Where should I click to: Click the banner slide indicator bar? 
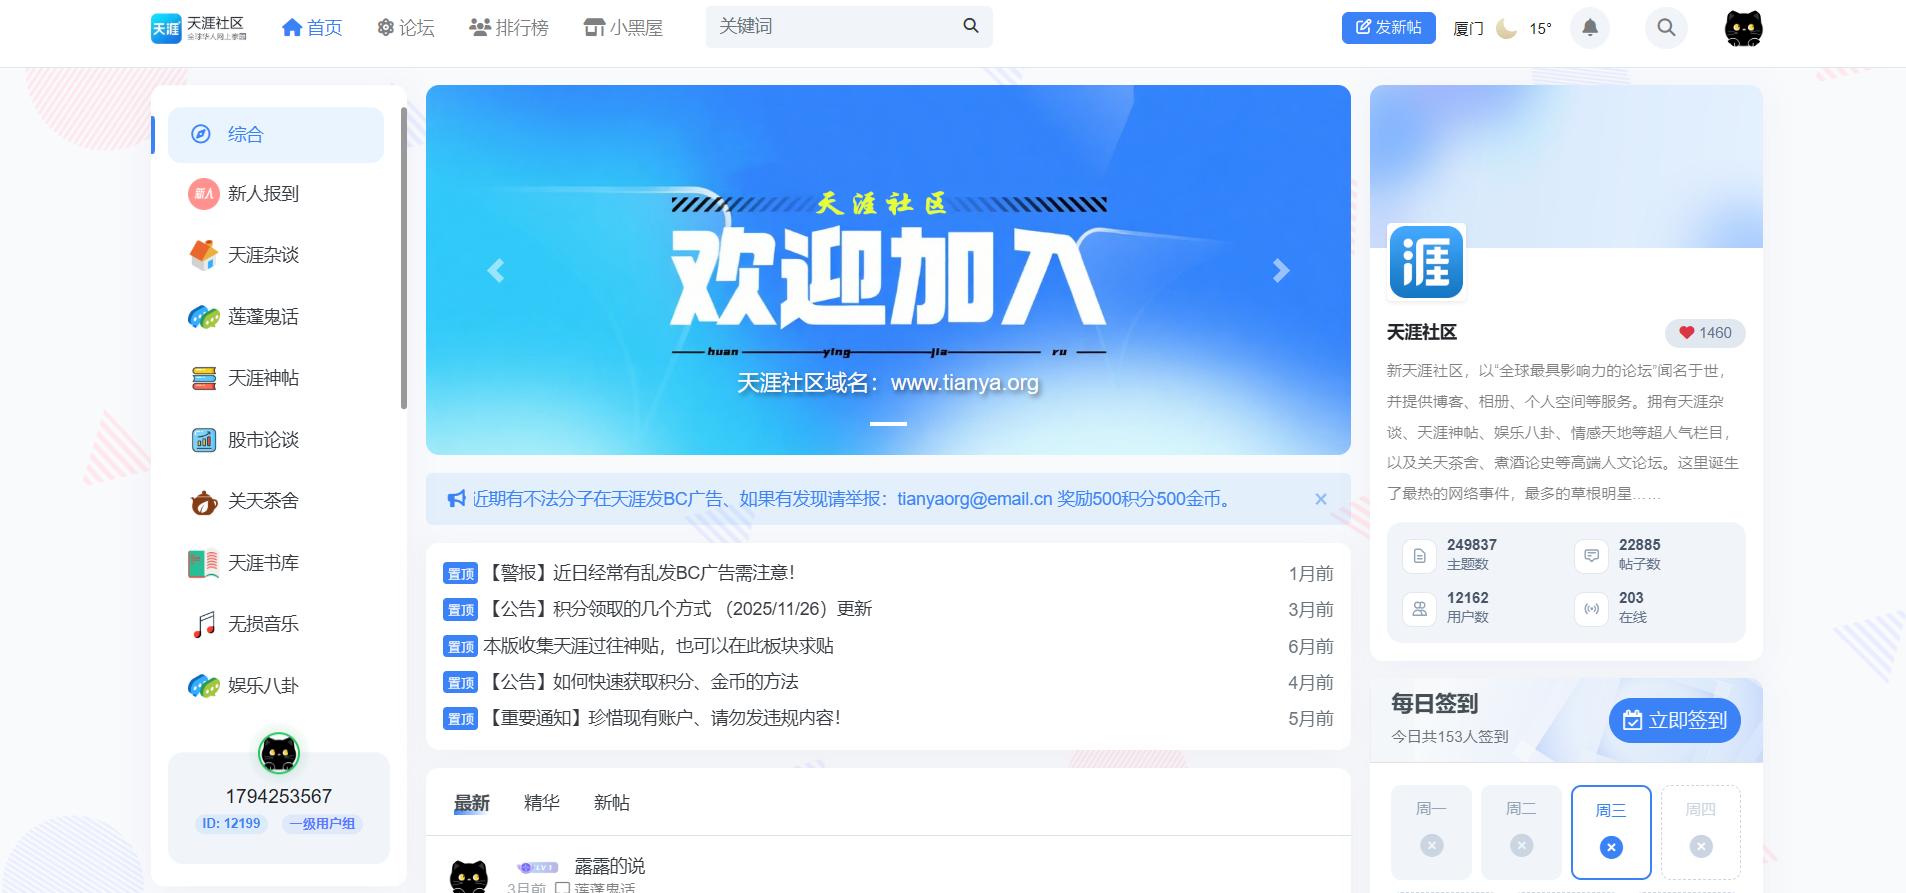[x=888, y=424]
